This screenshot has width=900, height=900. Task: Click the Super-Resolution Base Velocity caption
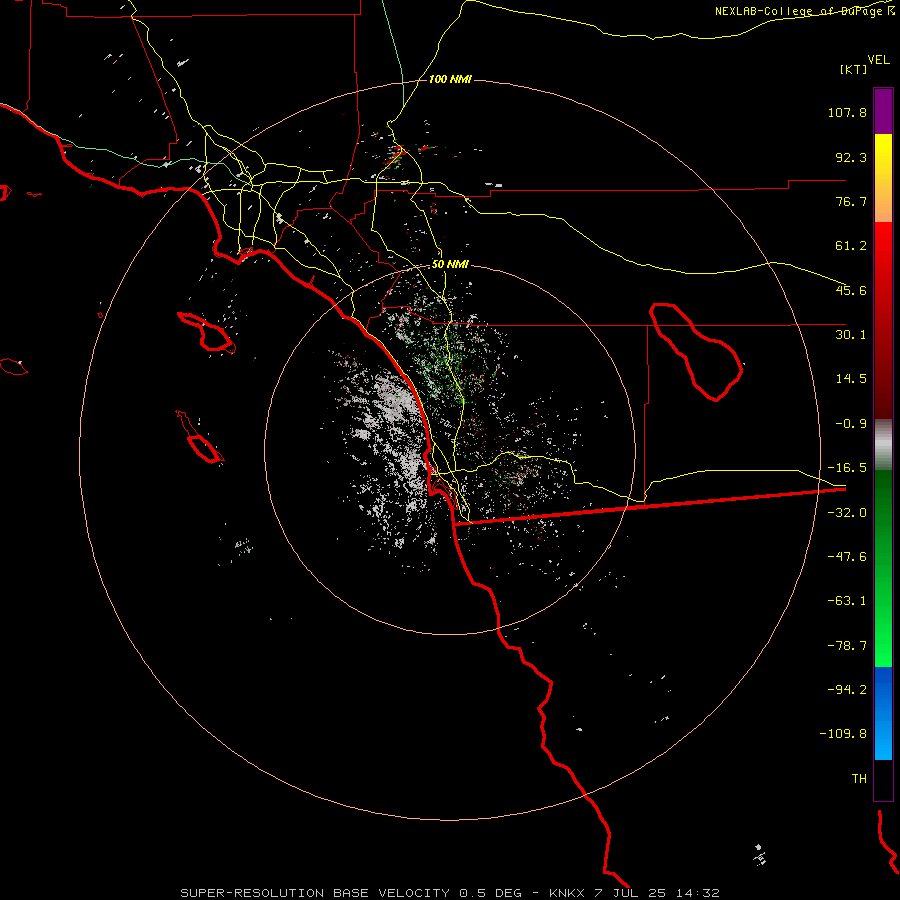point(450,893)
